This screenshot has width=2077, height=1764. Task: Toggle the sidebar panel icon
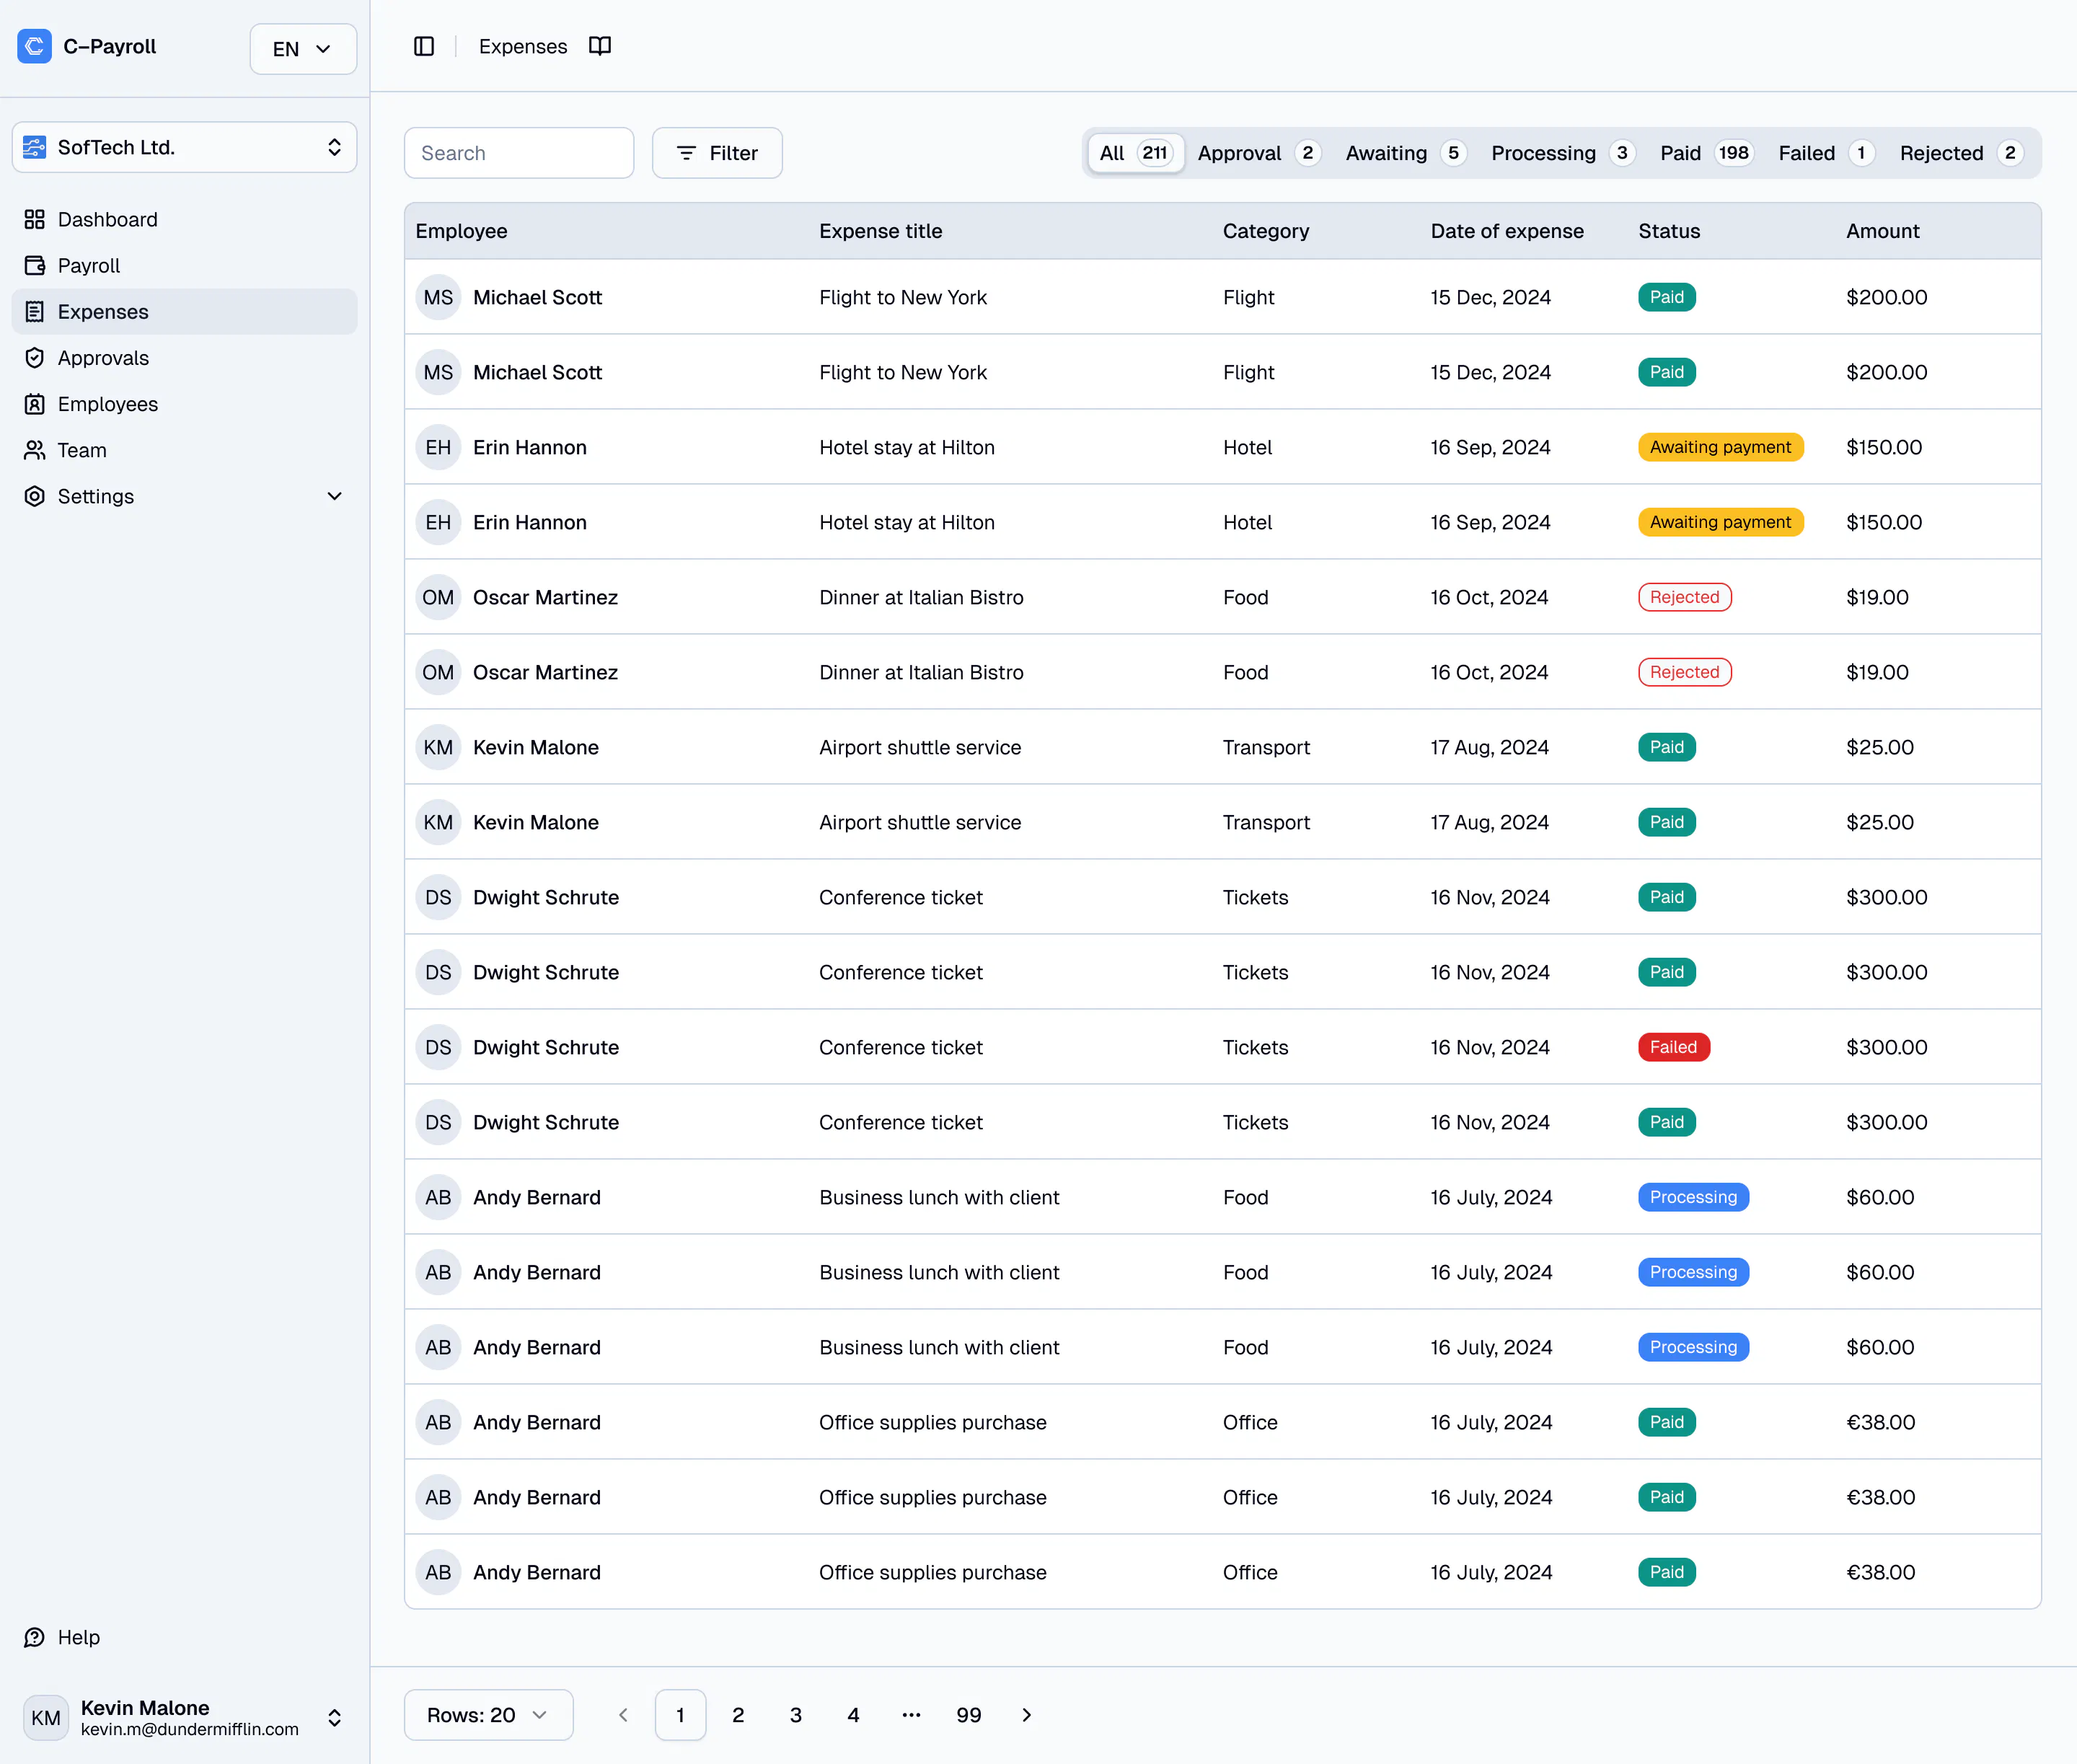pos(424,46)
